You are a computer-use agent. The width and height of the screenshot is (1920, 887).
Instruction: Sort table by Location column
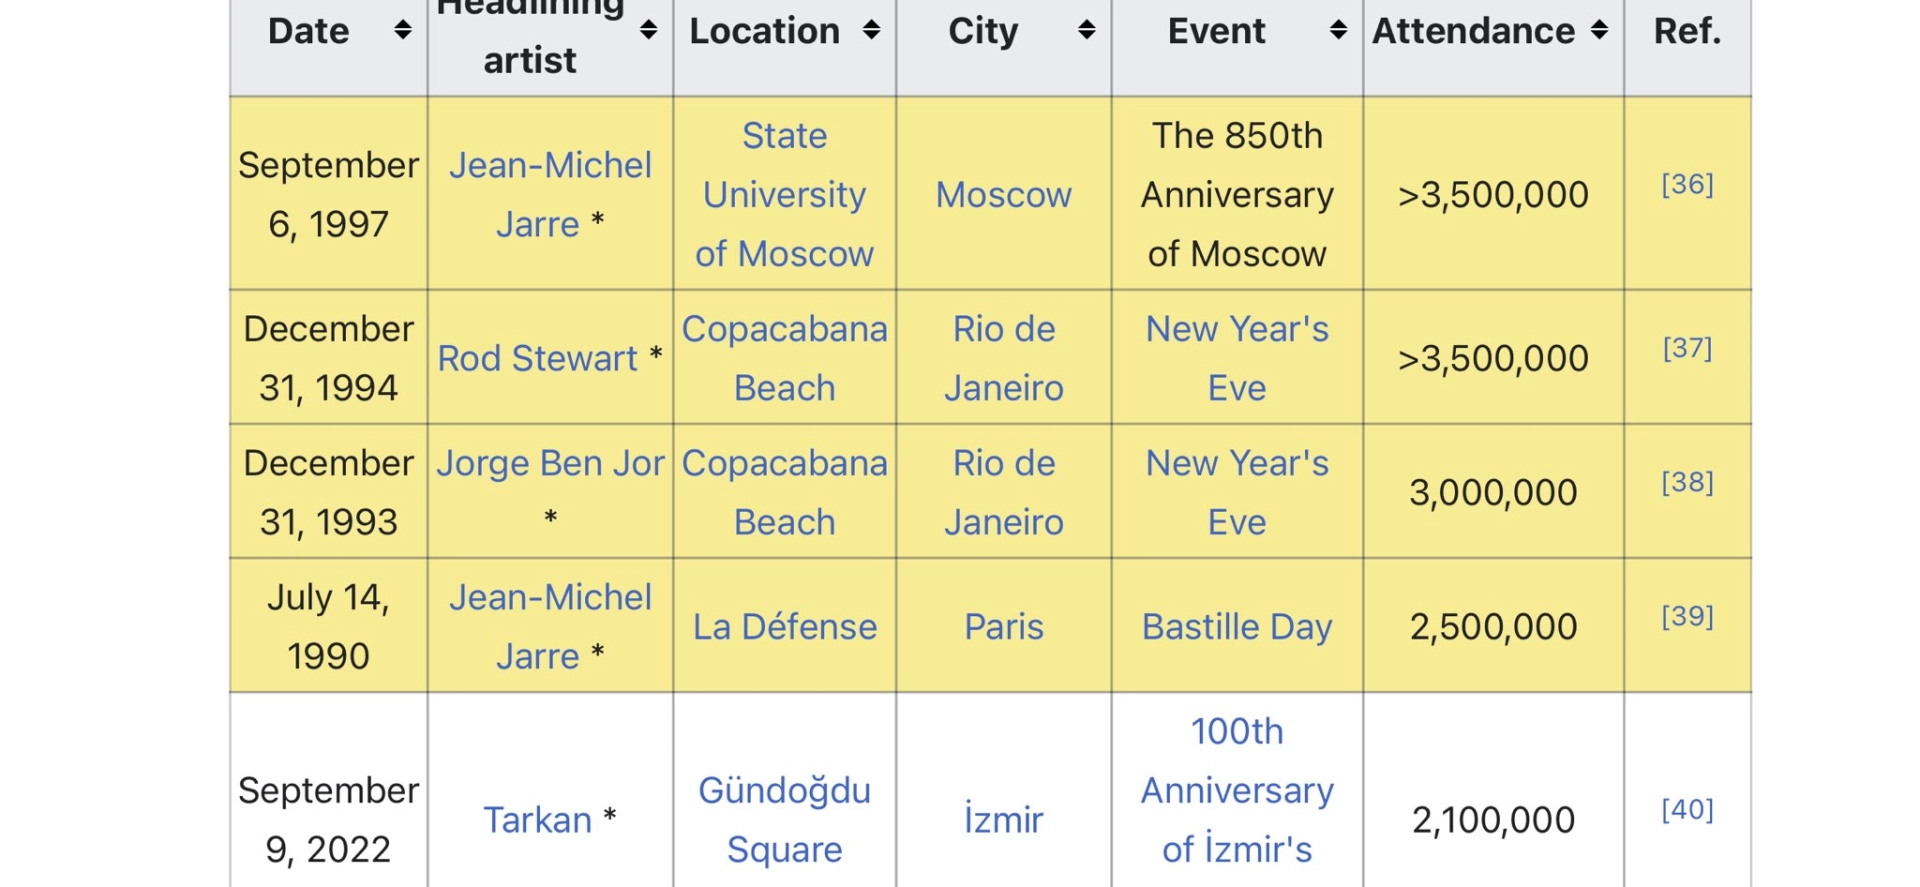[x=871, y=31]
